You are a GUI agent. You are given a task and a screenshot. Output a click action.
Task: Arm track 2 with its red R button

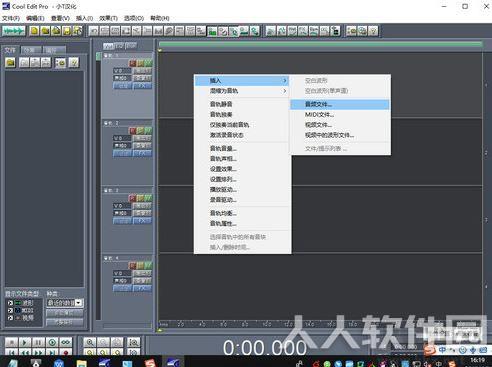(132, 130)
